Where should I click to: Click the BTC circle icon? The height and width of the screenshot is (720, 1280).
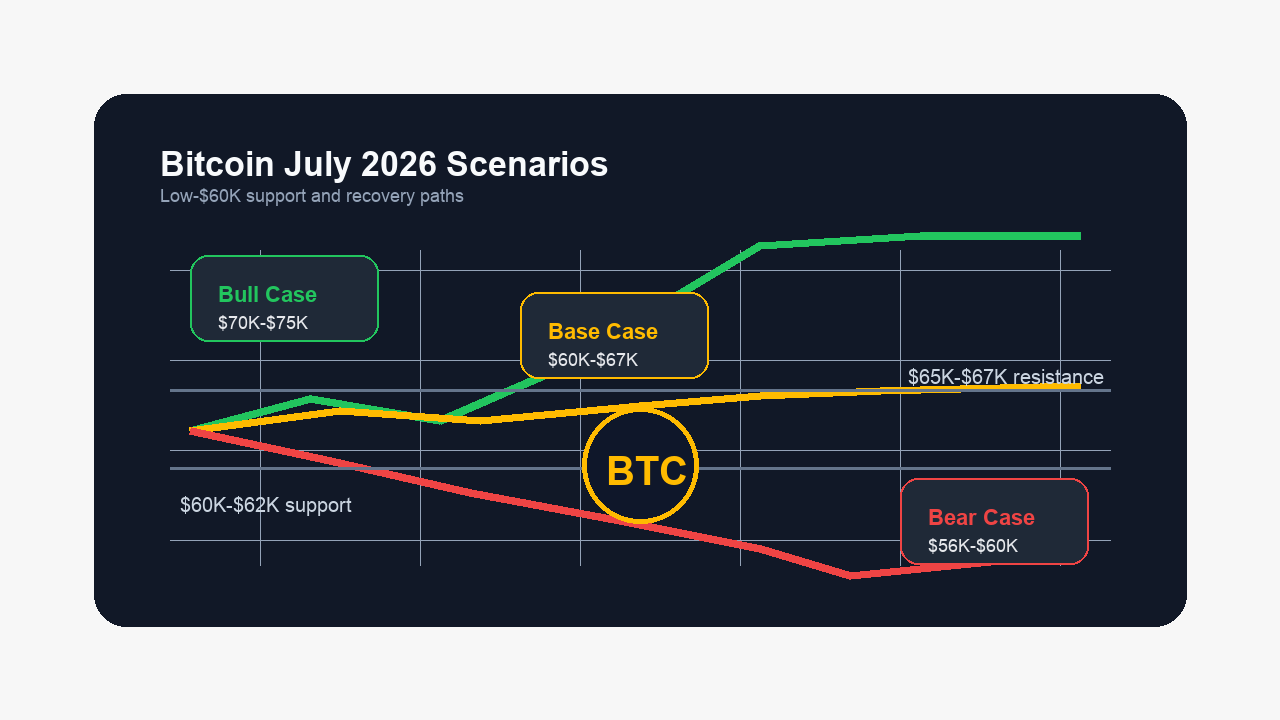[640, 465]
